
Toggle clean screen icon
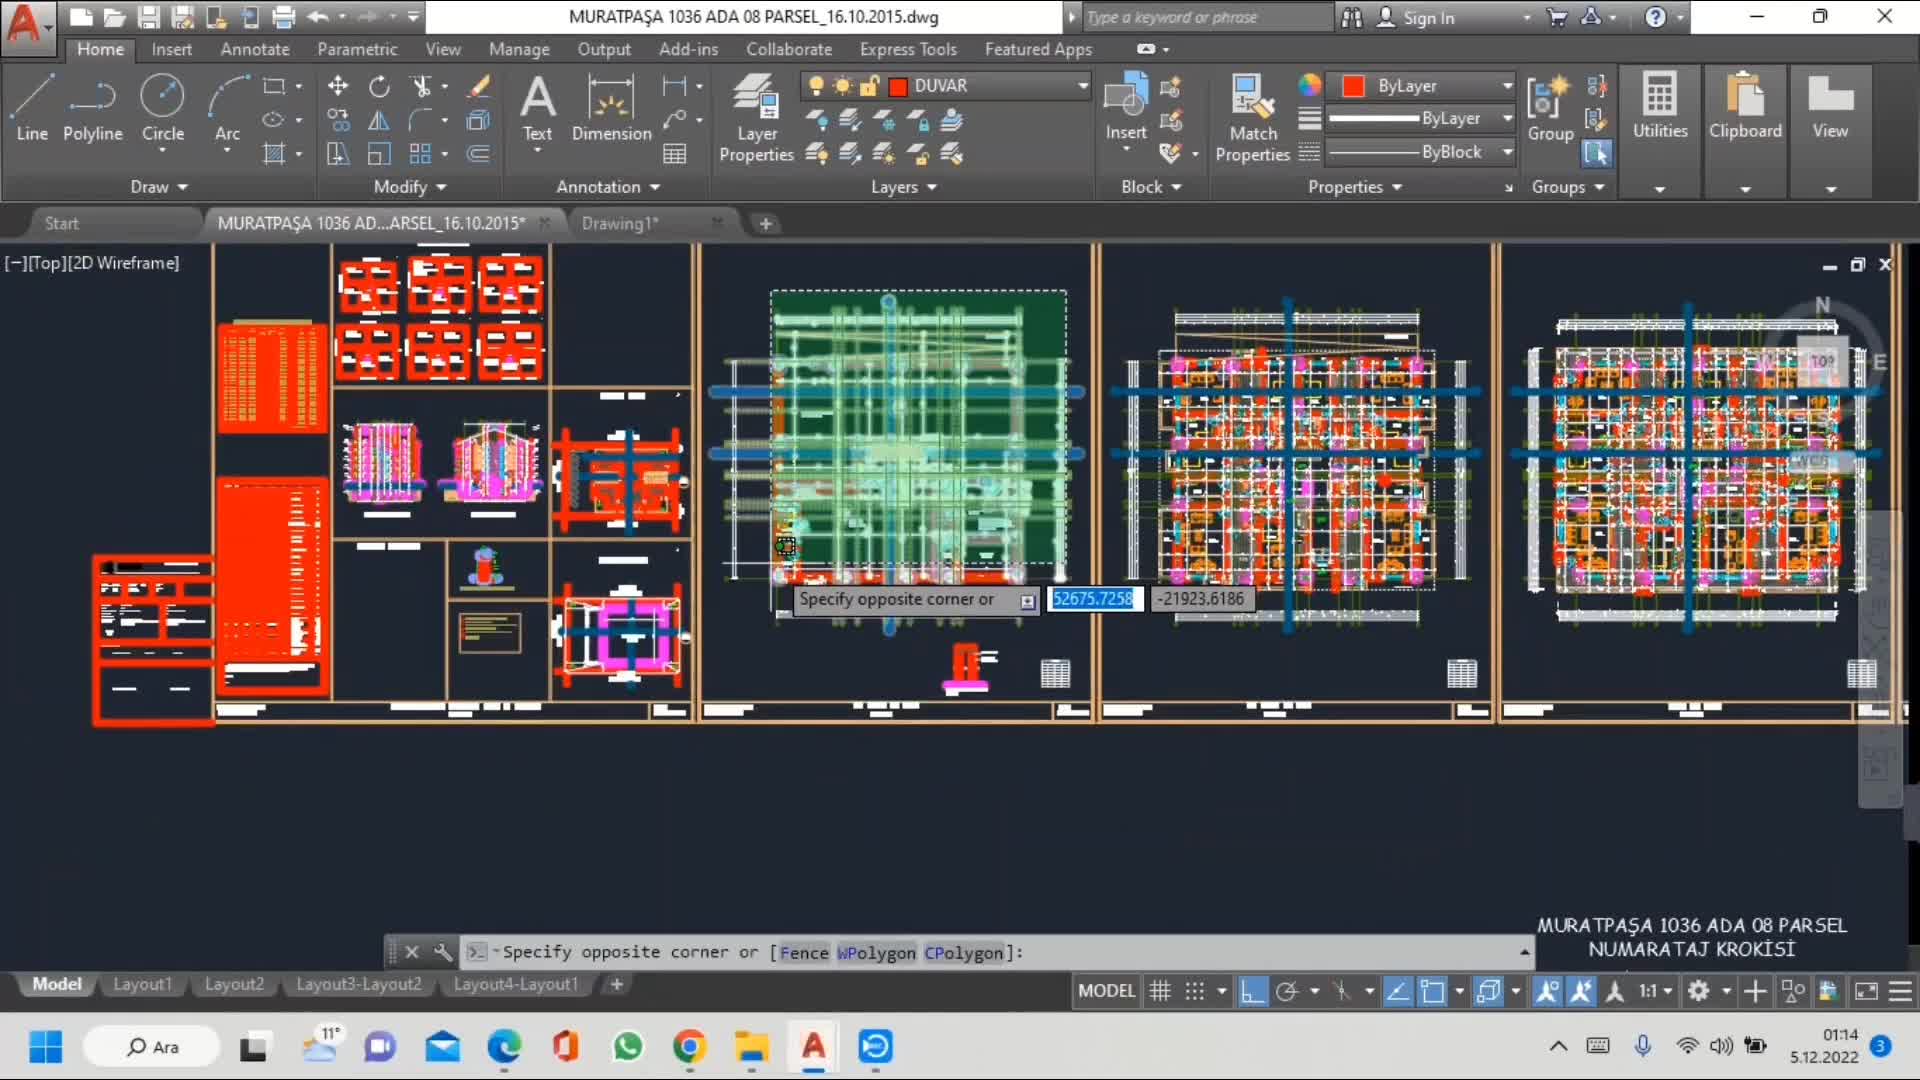pos(1866,991)
